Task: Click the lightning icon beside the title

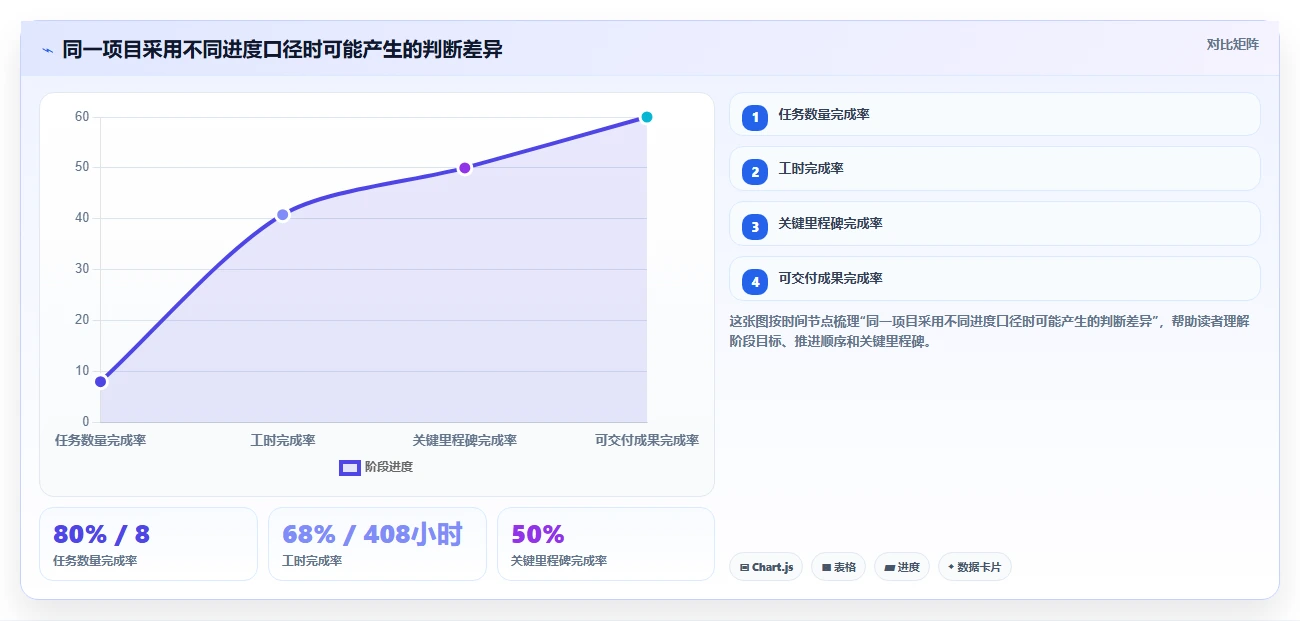Action: pos(47,50)
